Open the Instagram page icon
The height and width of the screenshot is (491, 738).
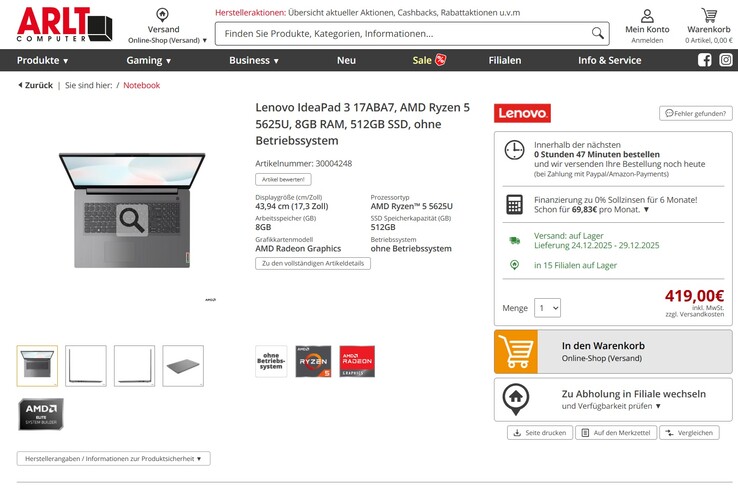point(725,60)
